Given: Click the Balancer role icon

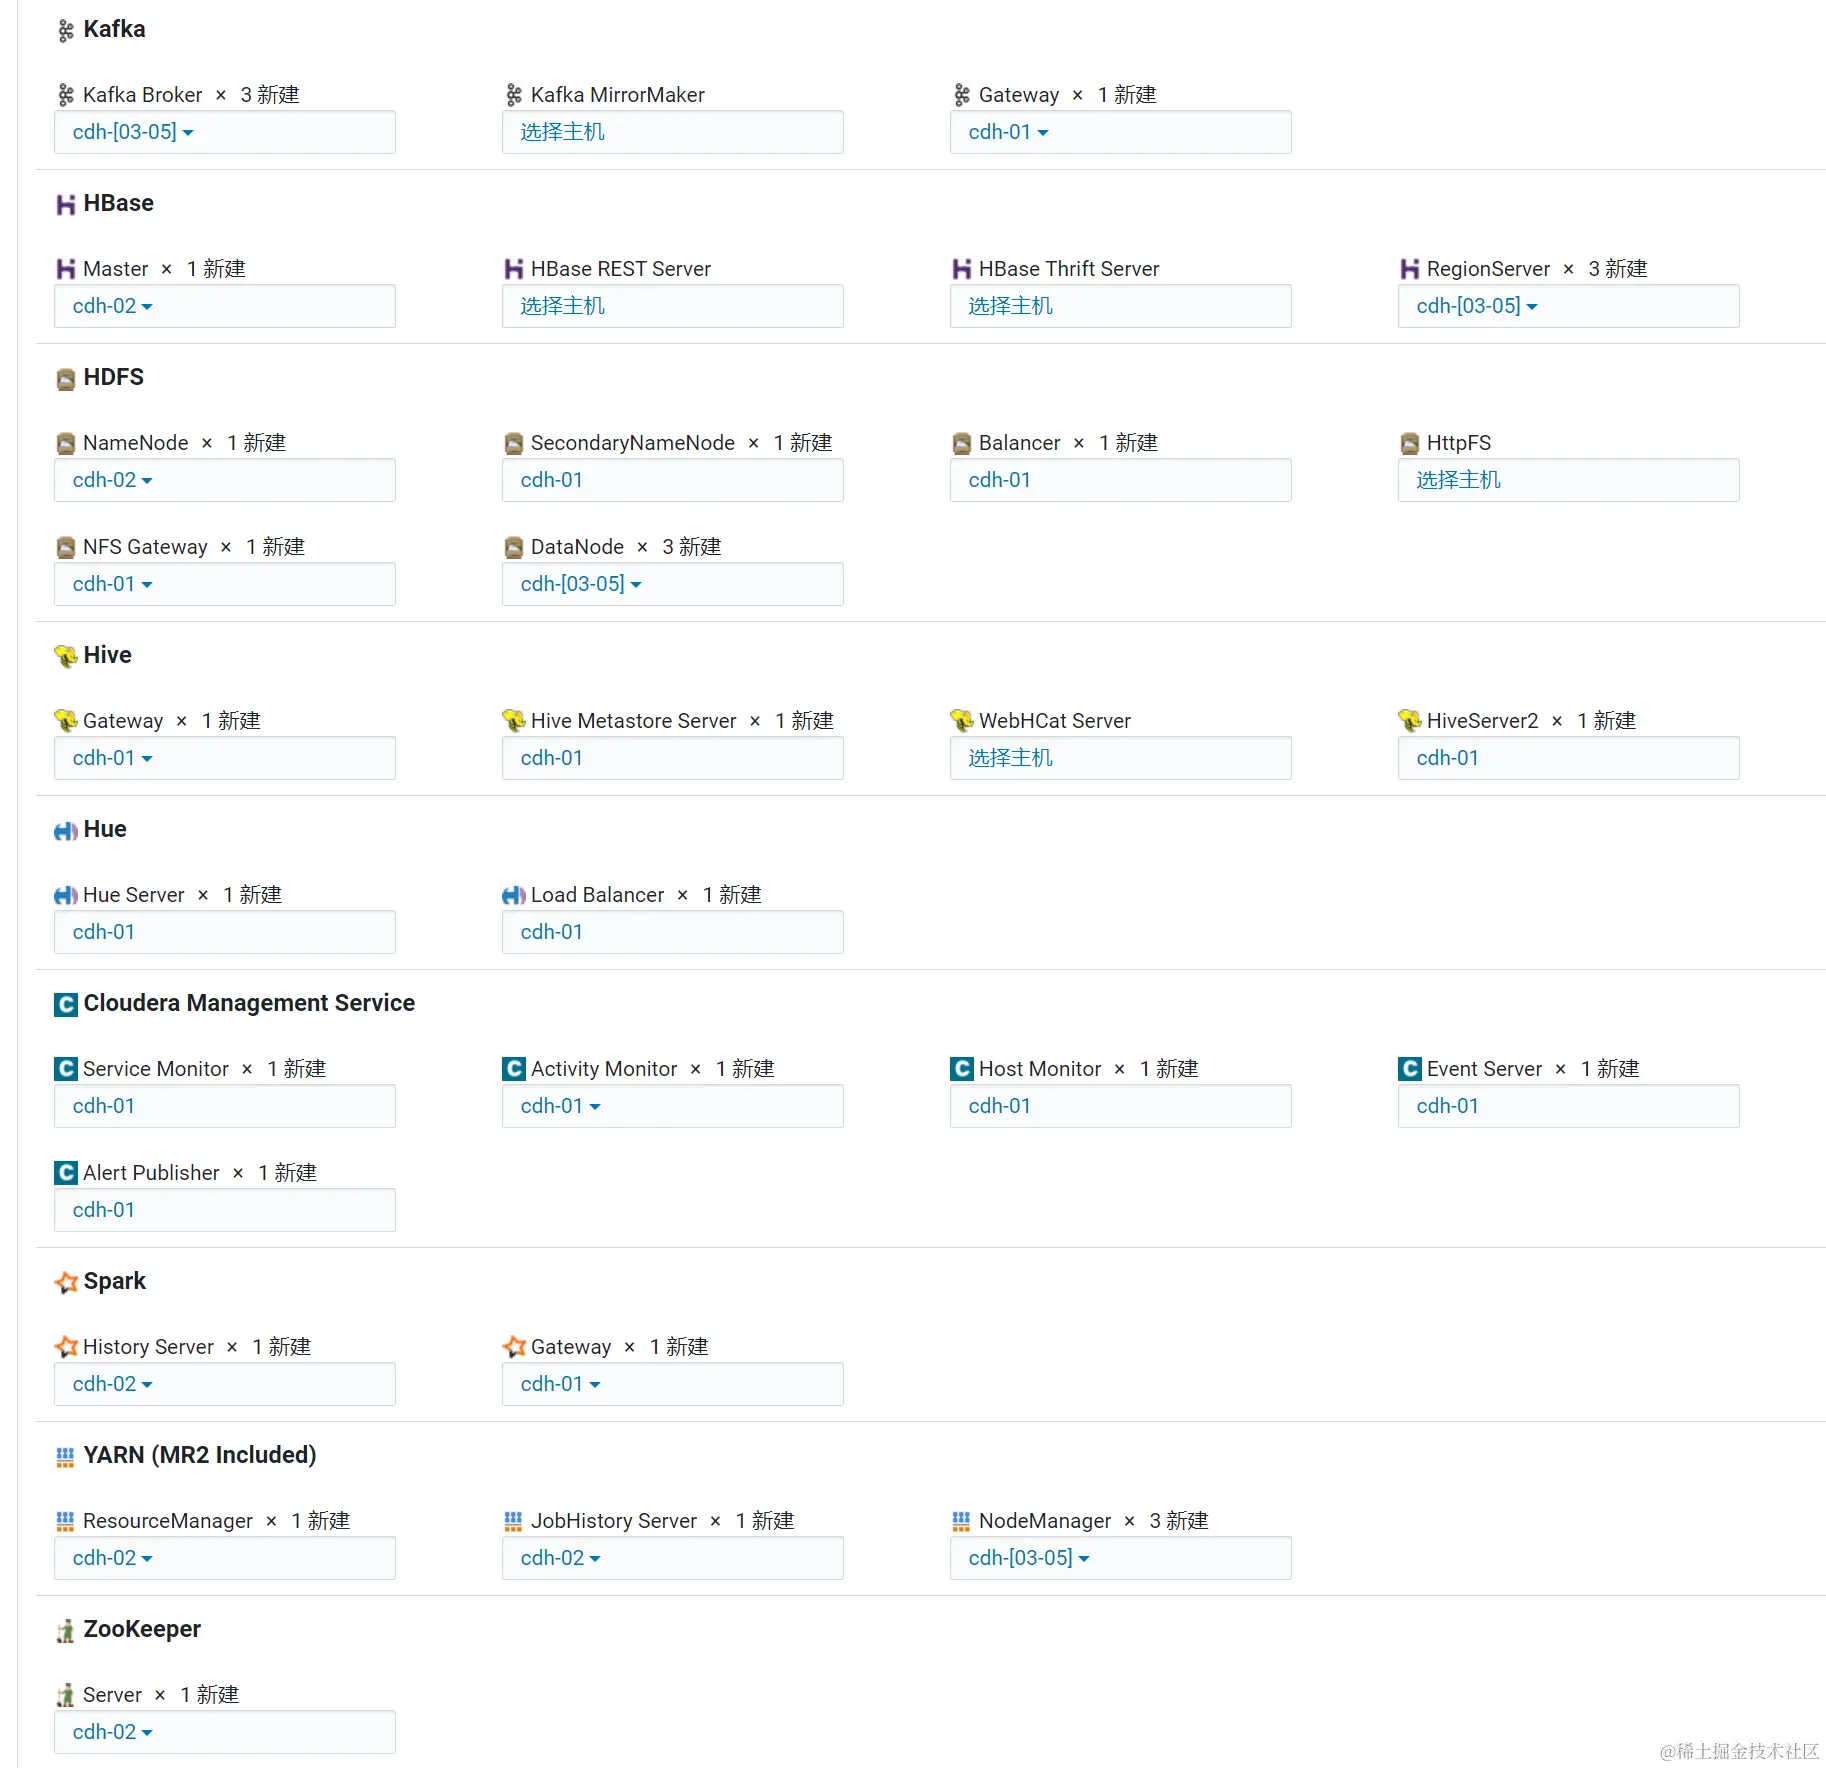Looking at the screenshot, I should click(x=962, y=443).
